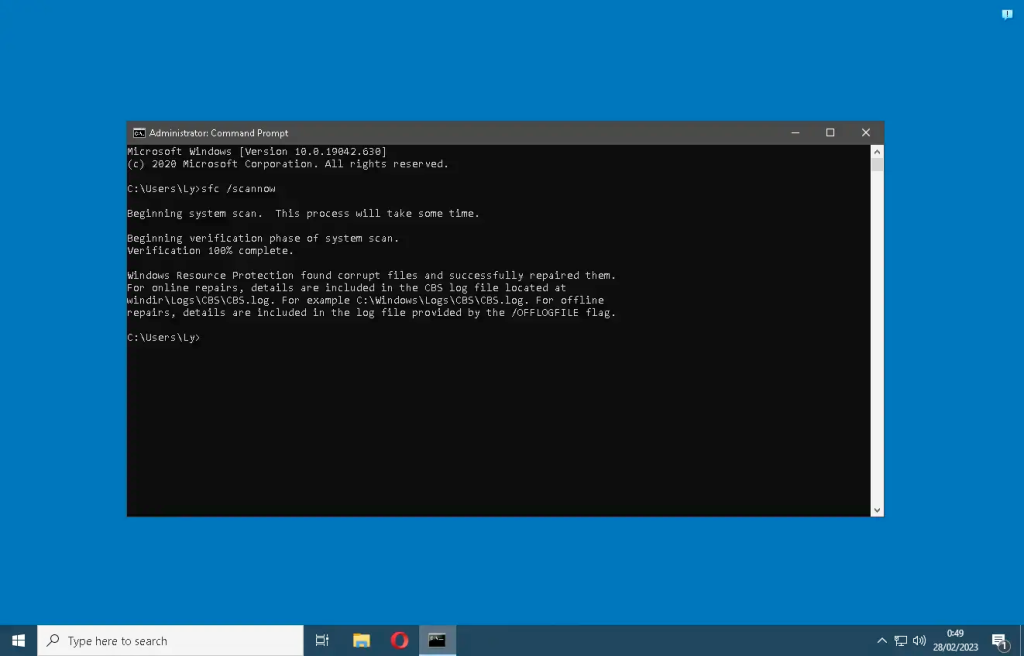Maximize the Command Prompt window
This screenshot has height=656, width=1024.
830,133
